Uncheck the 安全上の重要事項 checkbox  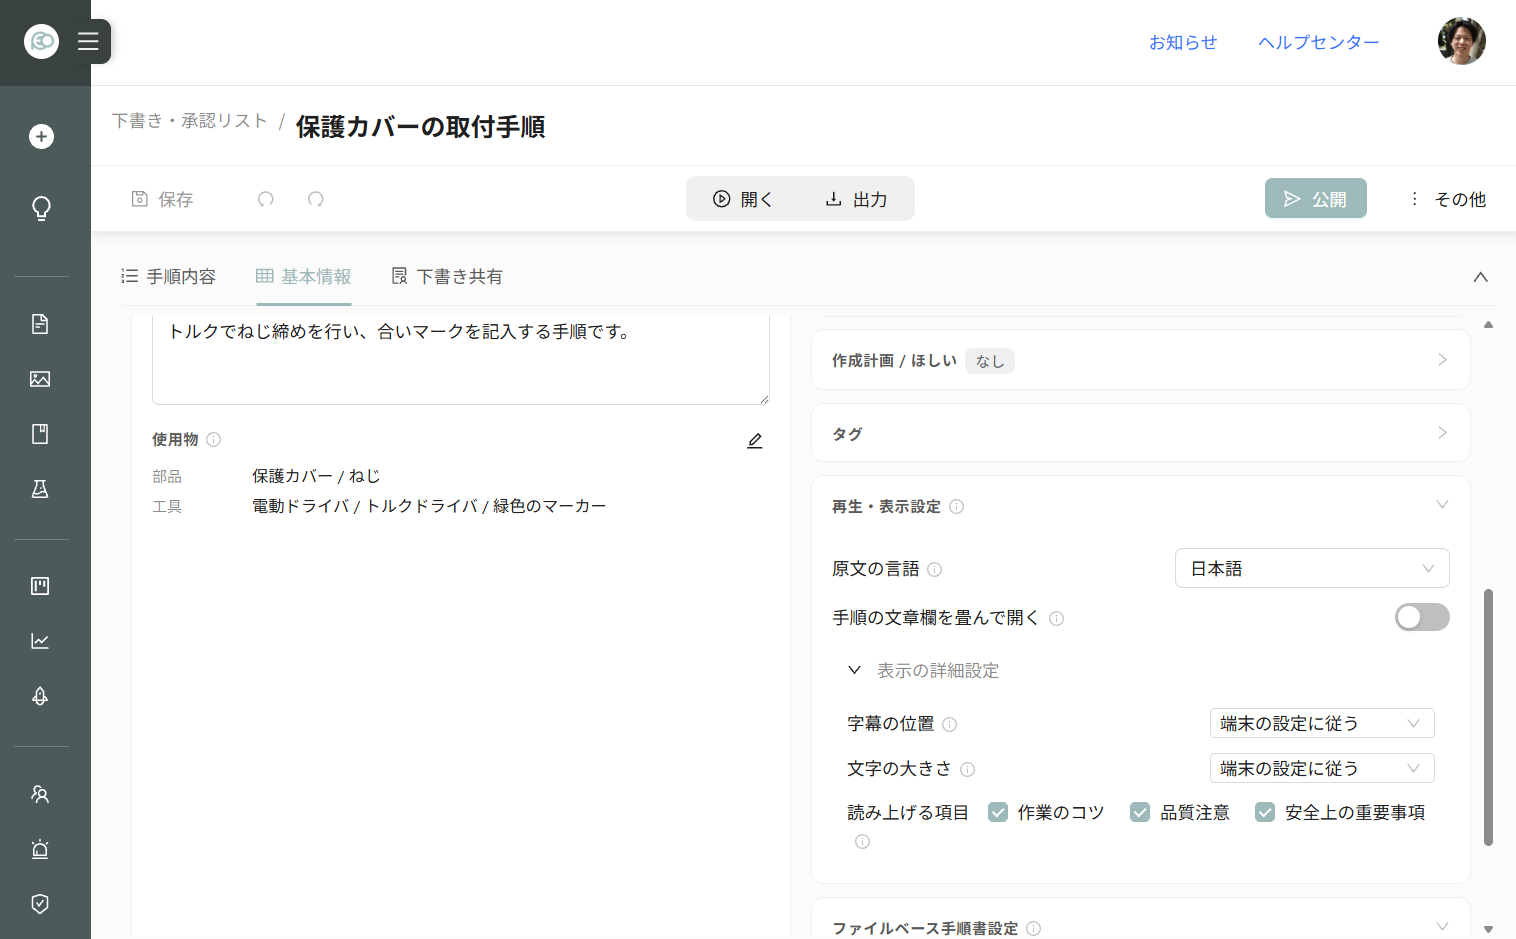point(1265,812)
